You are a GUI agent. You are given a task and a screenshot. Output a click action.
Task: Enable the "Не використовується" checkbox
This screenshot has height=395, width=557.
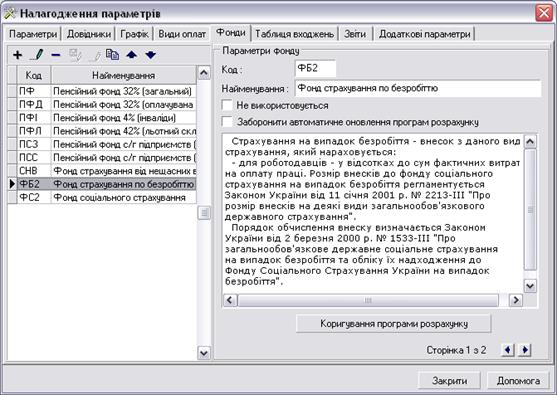[x=227, y=105]
